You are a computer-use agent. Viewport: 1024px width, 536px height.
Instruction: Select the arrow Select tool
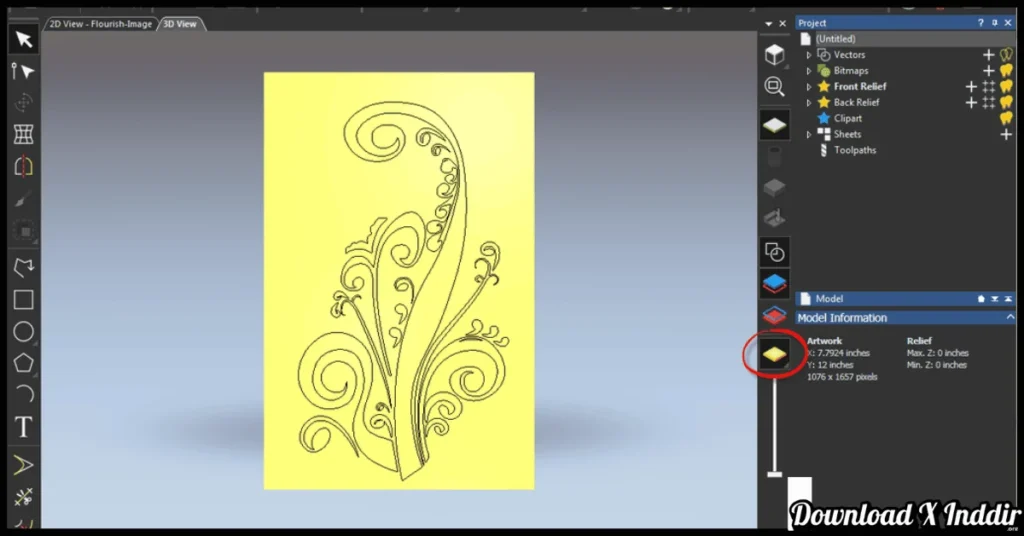(x=24, y=39)
